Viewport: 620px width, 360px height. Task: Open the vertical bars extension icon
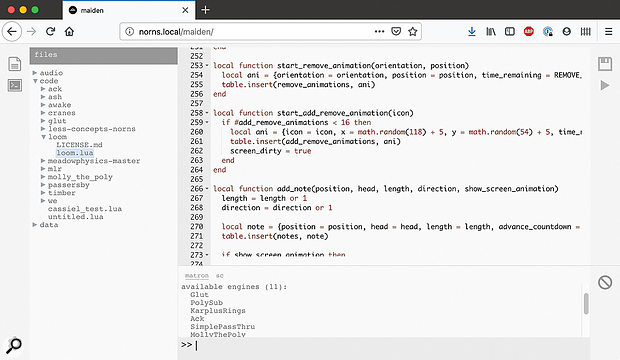[x=586, y=31]
